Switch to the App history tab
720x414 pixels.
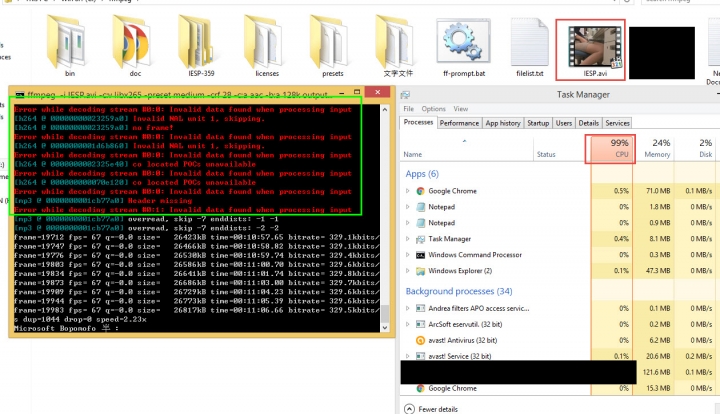click(x=503, y=123)
